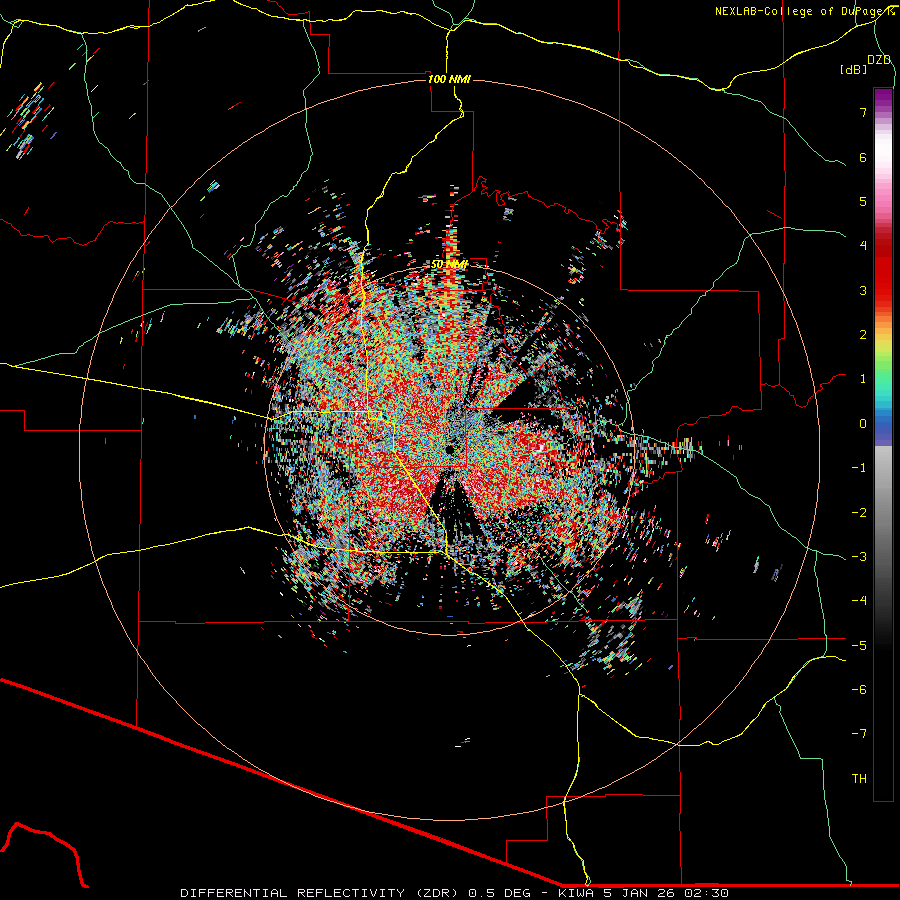Click the vertical color scale bar

coord(883,445)
